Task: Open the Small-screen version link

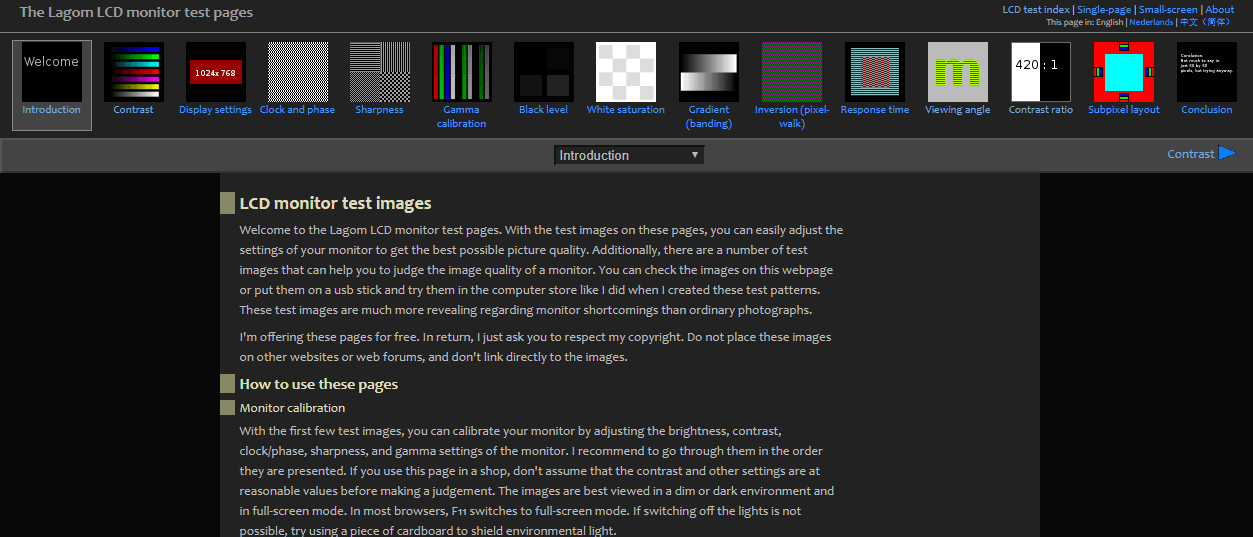Action: 1168,10
